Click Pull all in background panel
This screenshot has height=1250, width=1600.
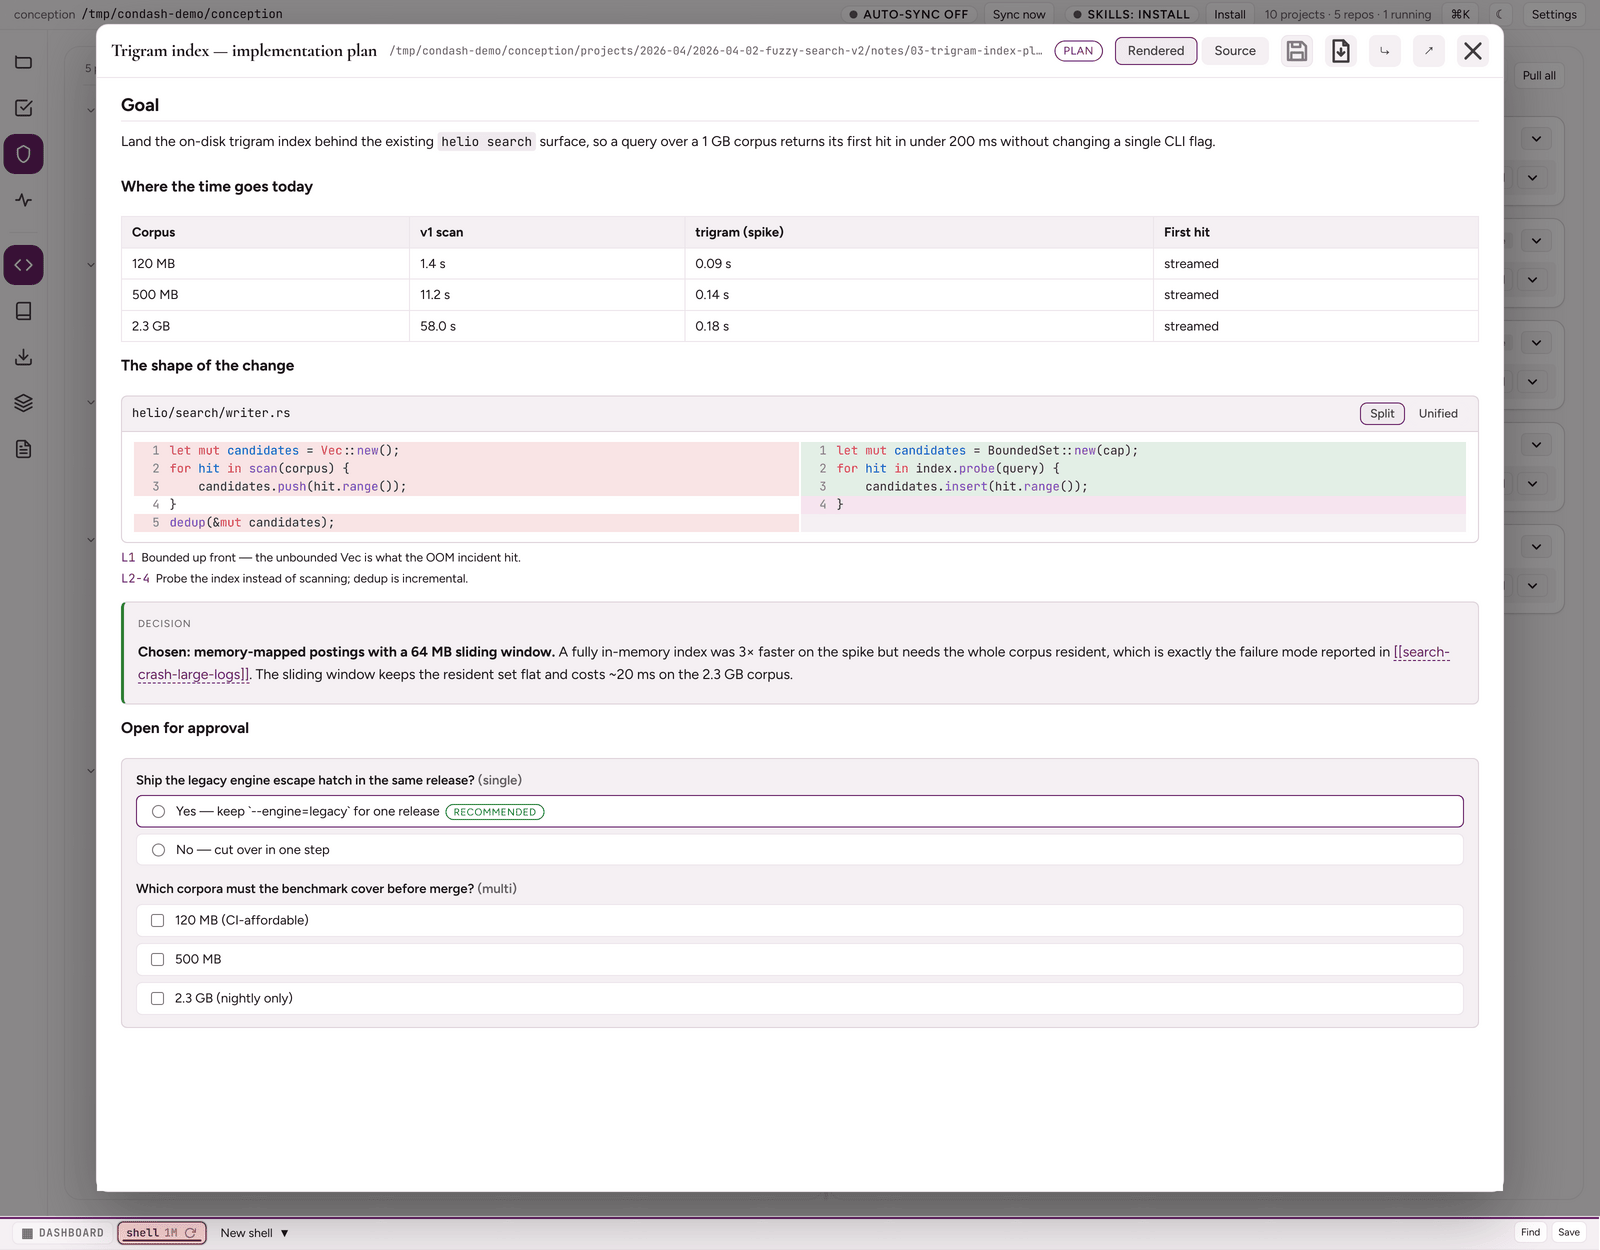[x=1539, y=75]
